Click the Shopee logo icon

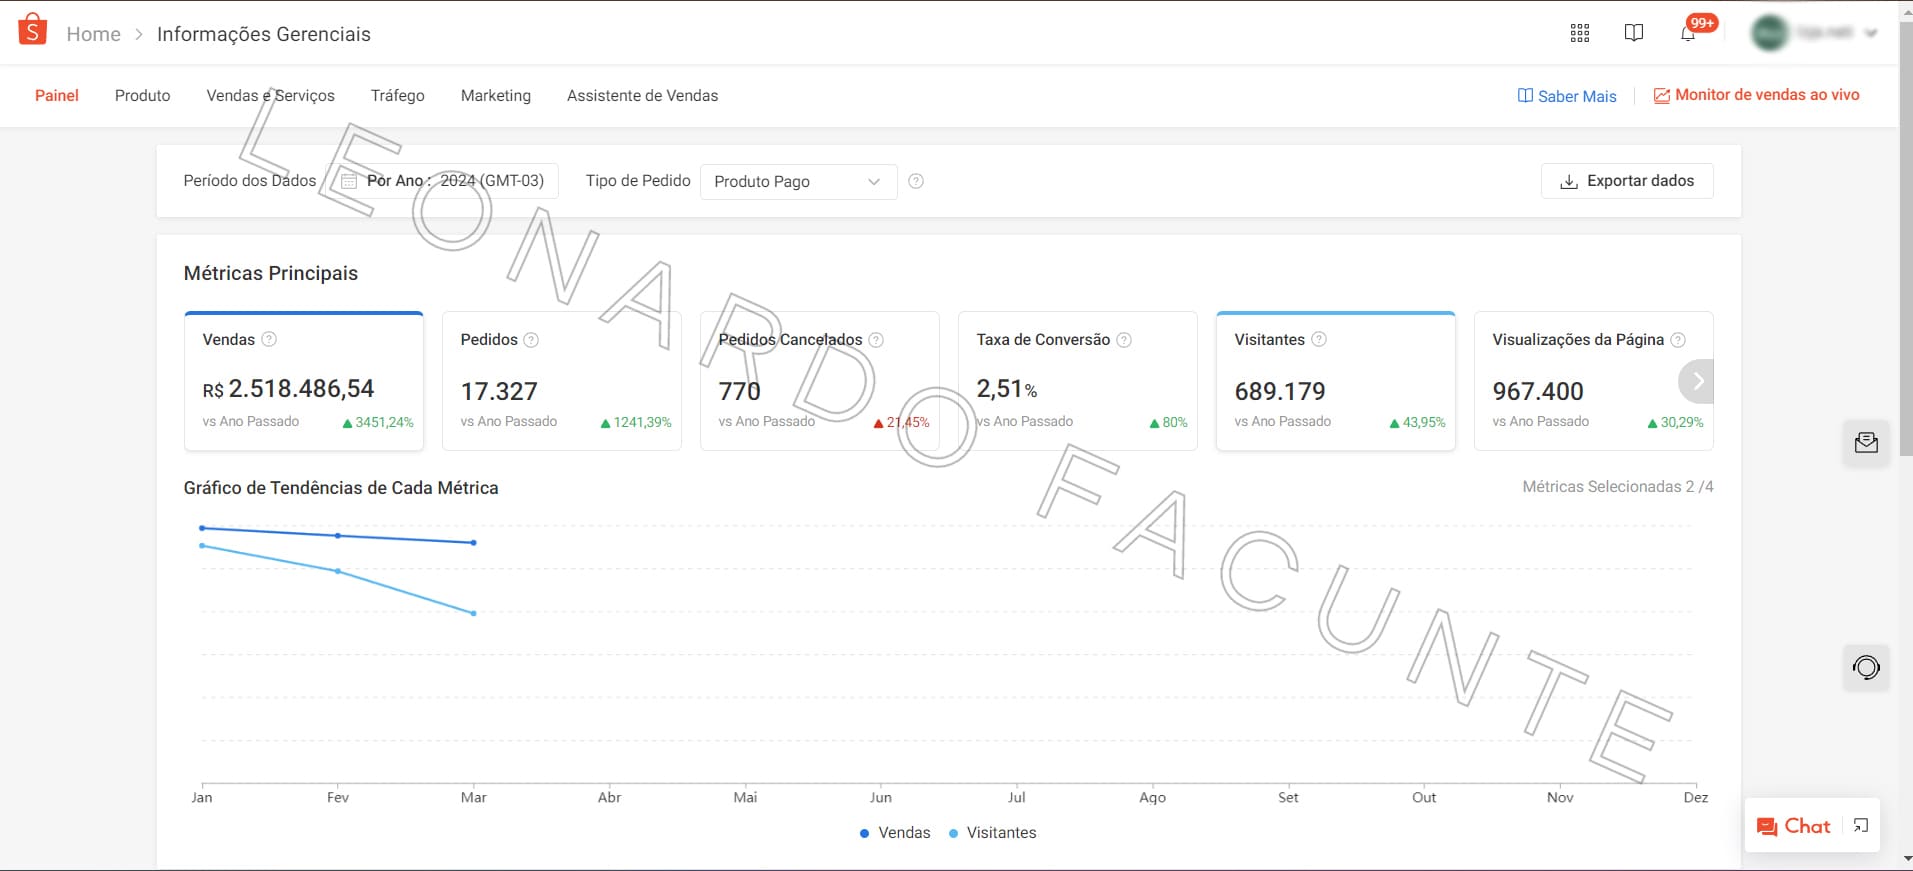pyautogui.click(x=32, y=30)
